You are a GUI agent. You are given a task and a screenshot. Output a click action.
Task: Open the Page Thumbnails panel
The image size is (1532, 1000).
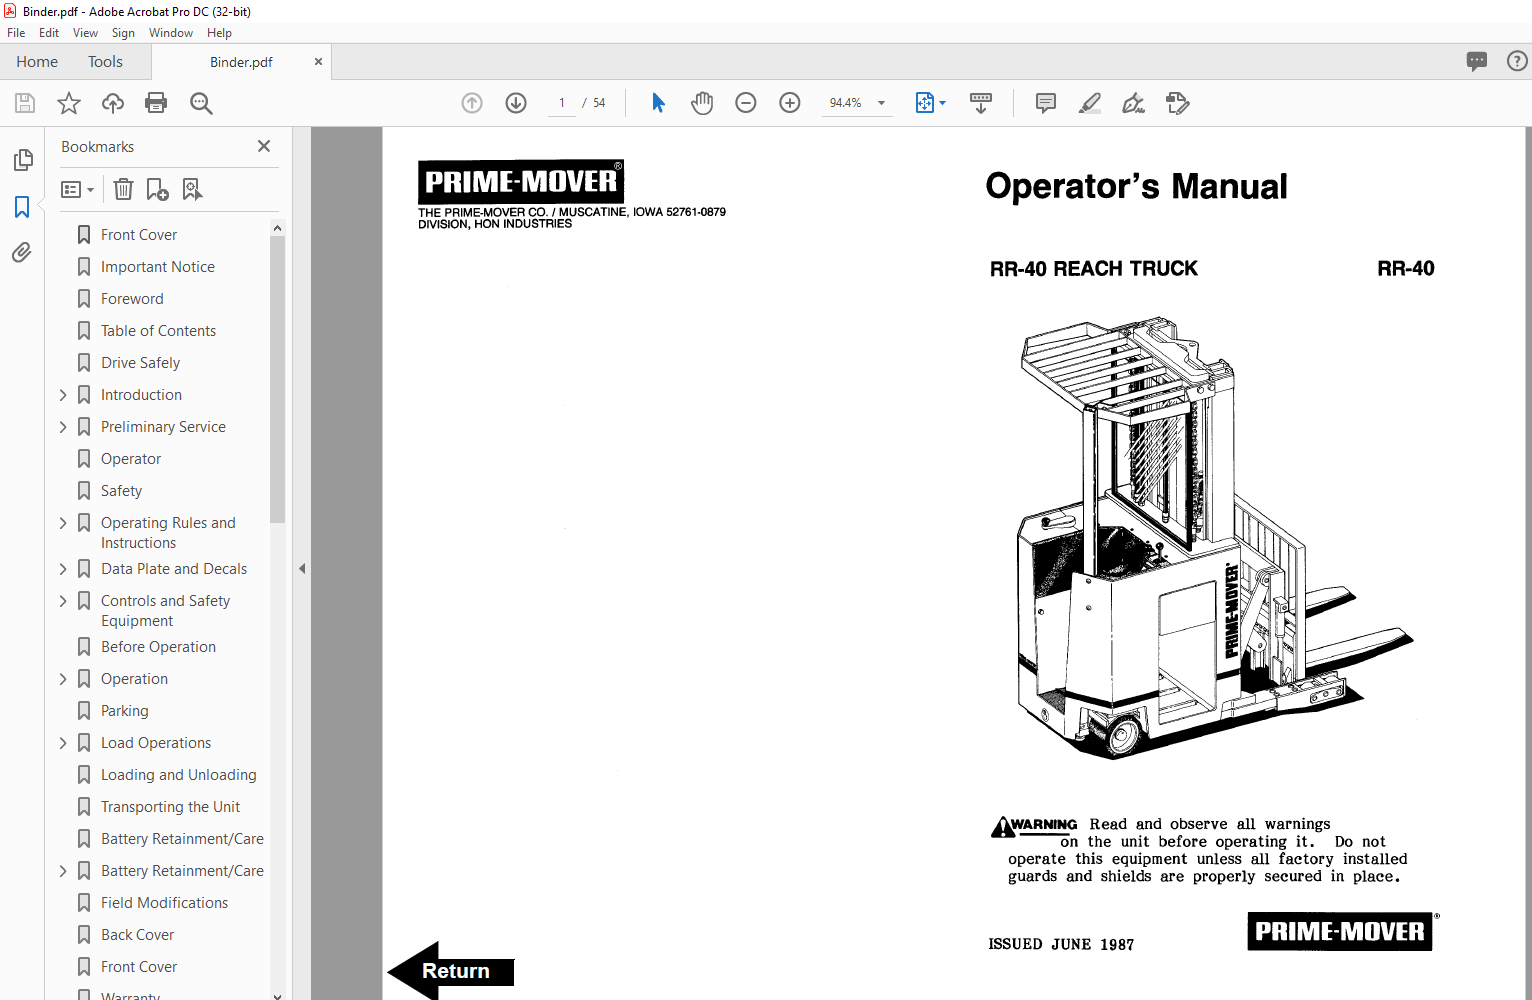[22, 160]
